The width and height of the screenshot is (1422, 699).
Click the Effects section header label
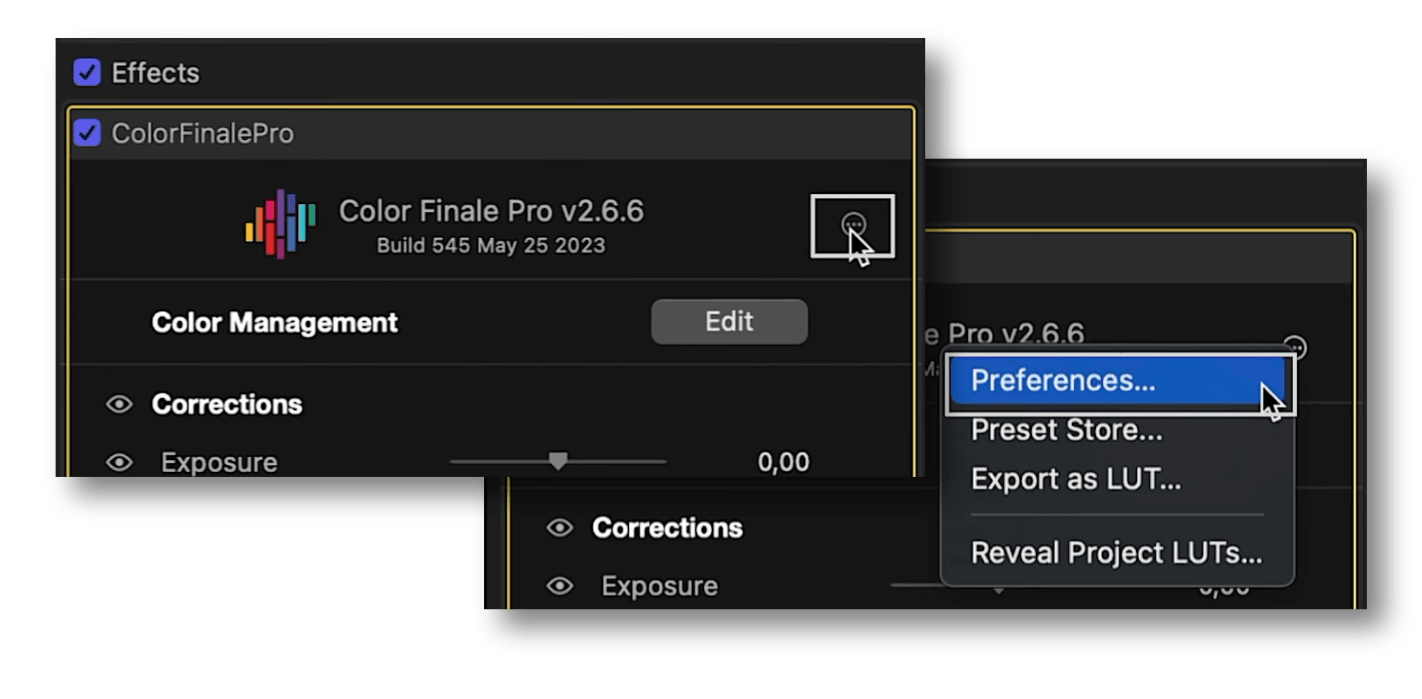[155, 73]
